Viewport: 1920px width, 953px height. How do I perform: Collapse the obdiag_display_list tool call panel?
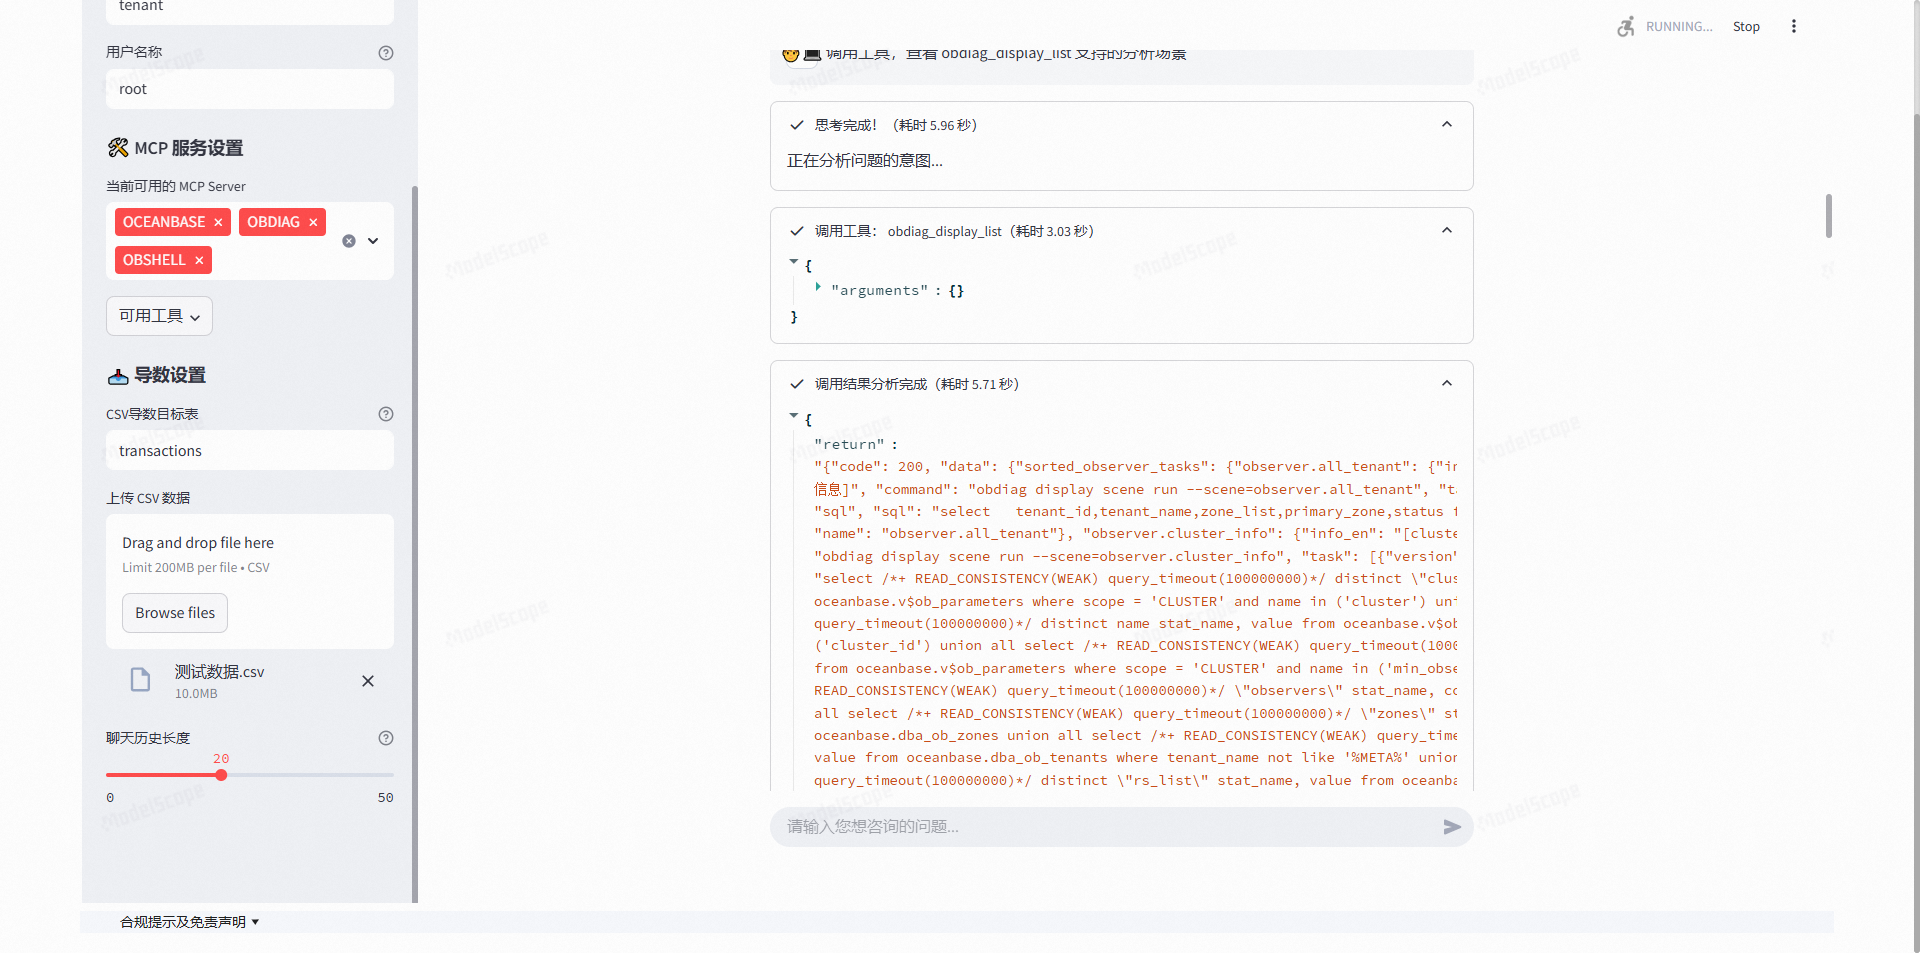click(1447, 231)
